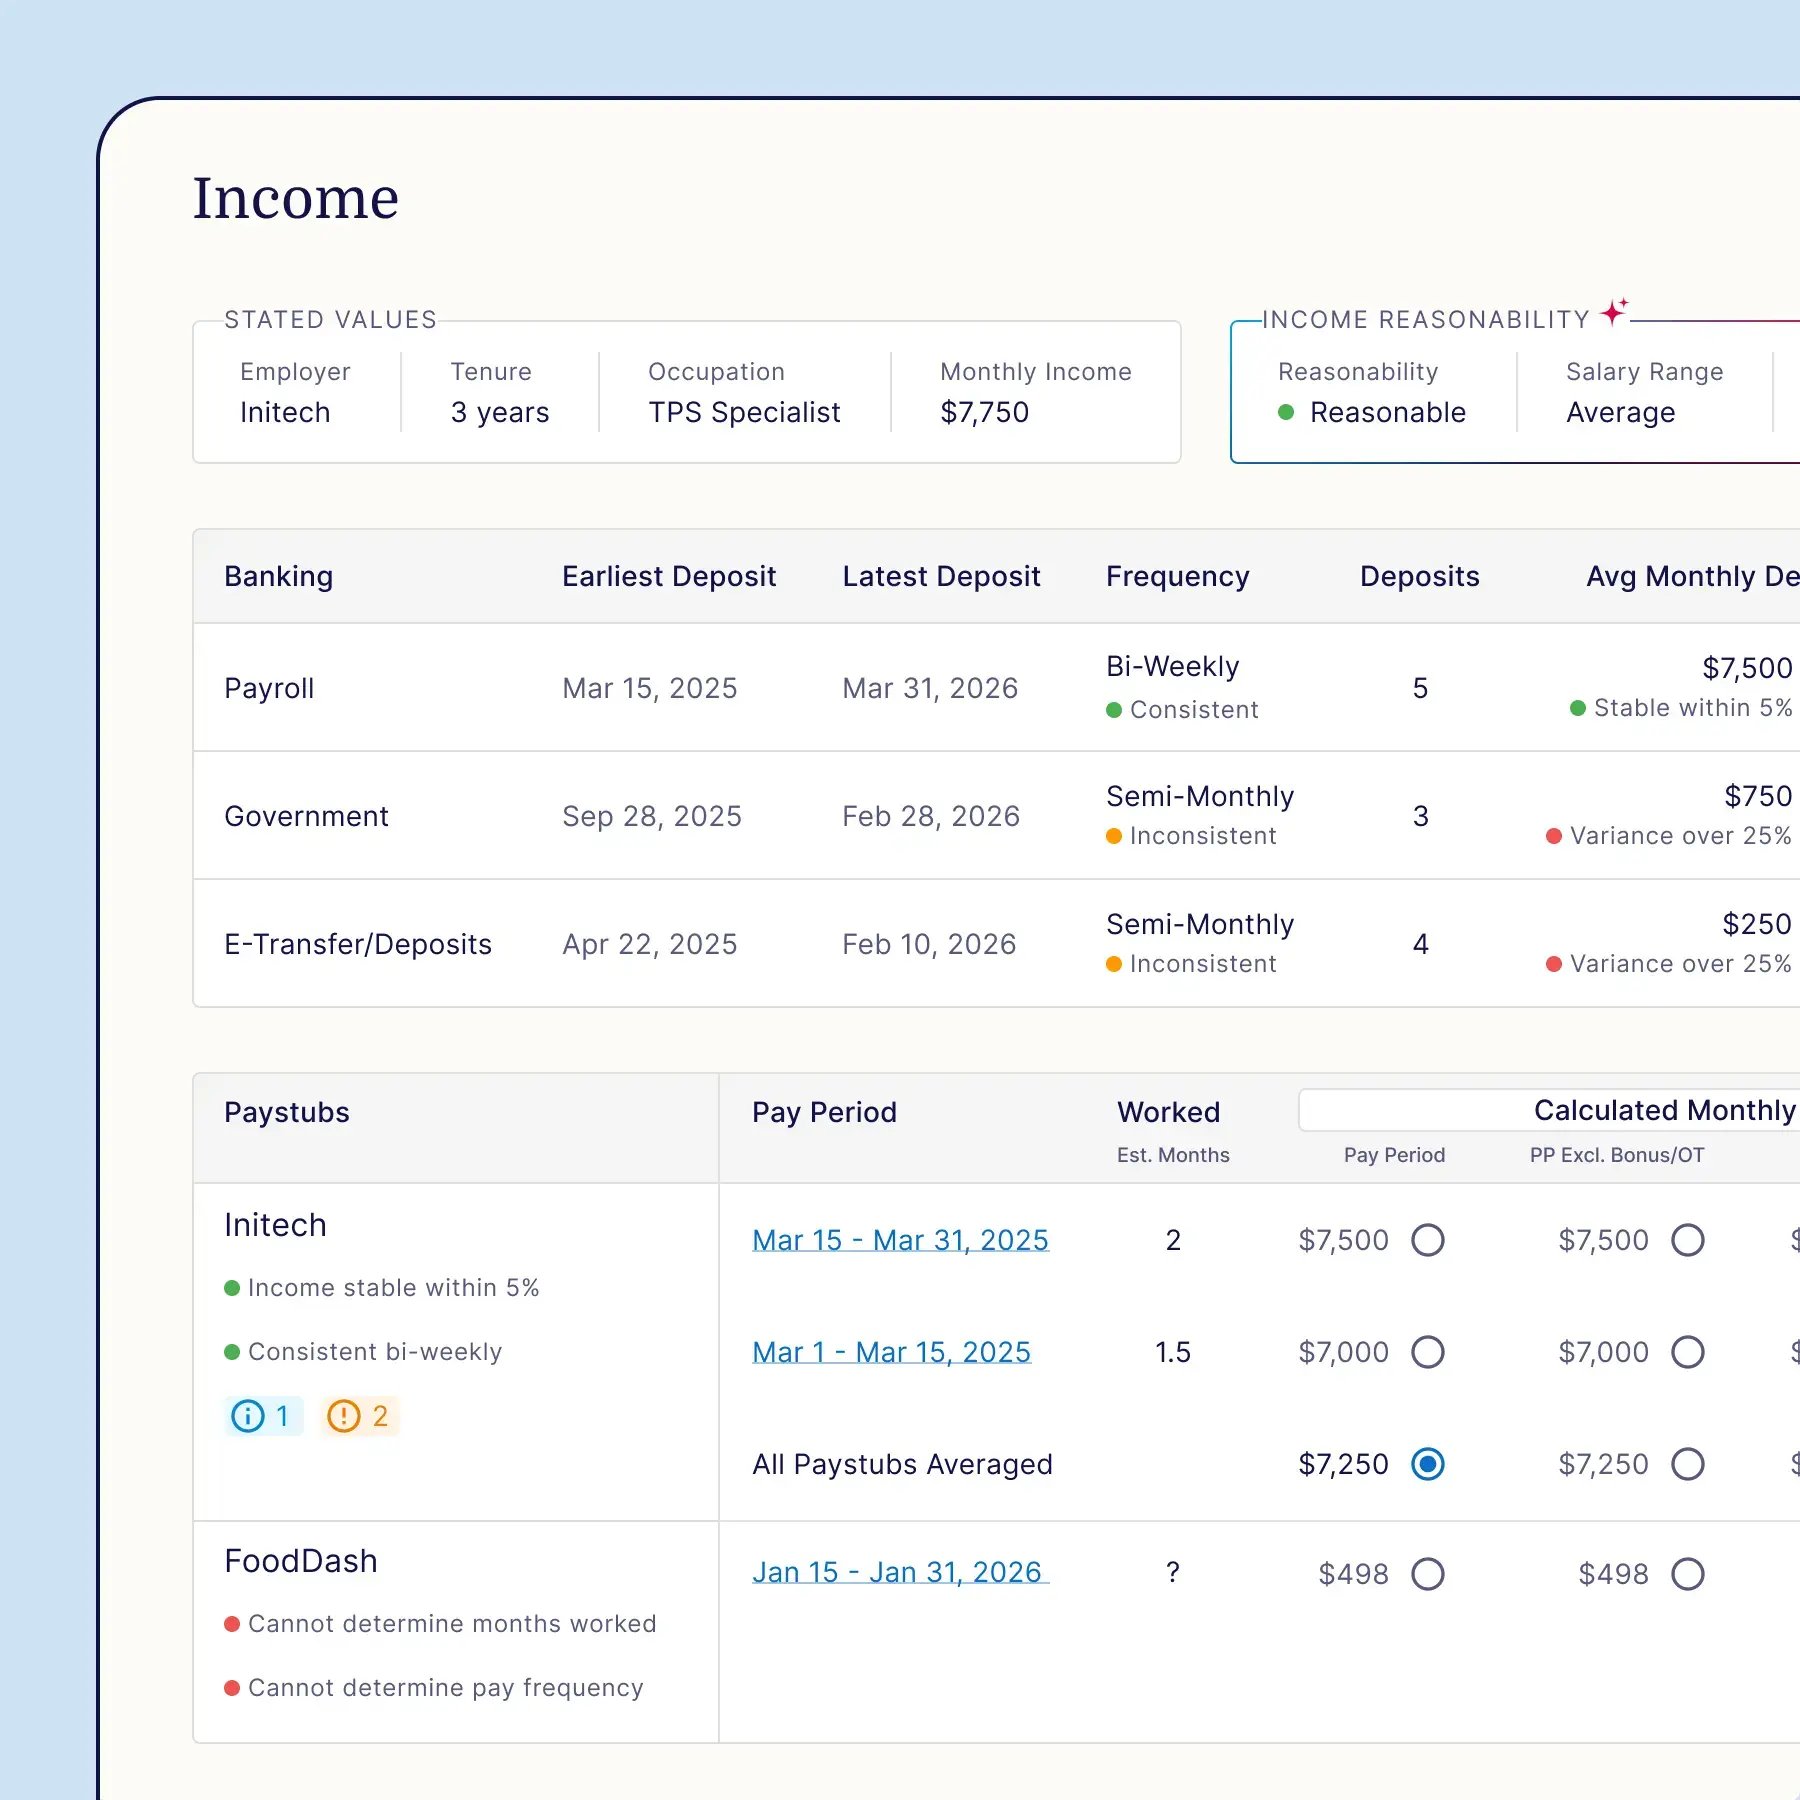Screen dimensions: 1800x1800
Task: Choose All Paystubs Averaged excluding Bonus/OT
Action: (1688, 1464)
